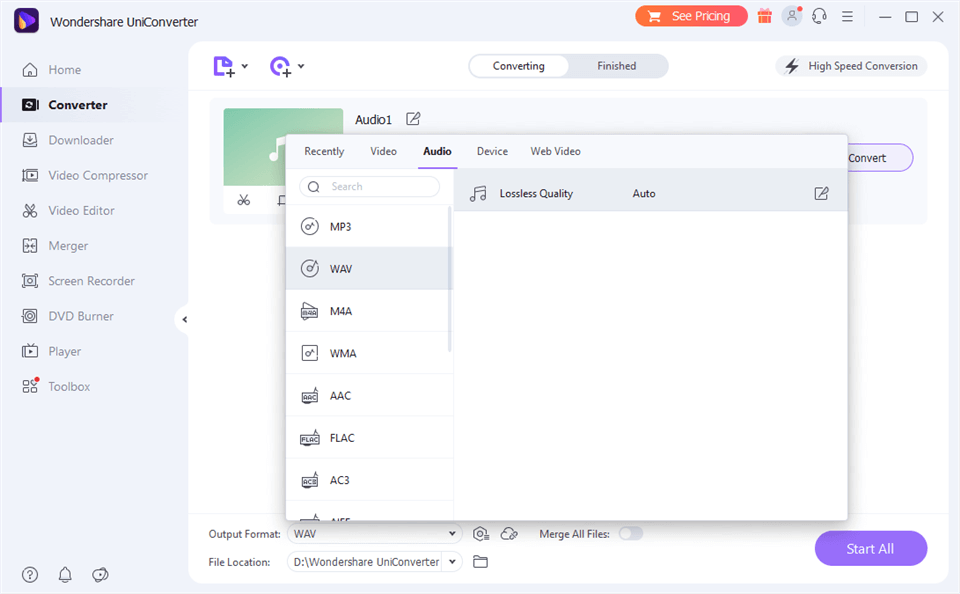Switch to the Device tab
The image size is (960, 594).
pos(492,151)
